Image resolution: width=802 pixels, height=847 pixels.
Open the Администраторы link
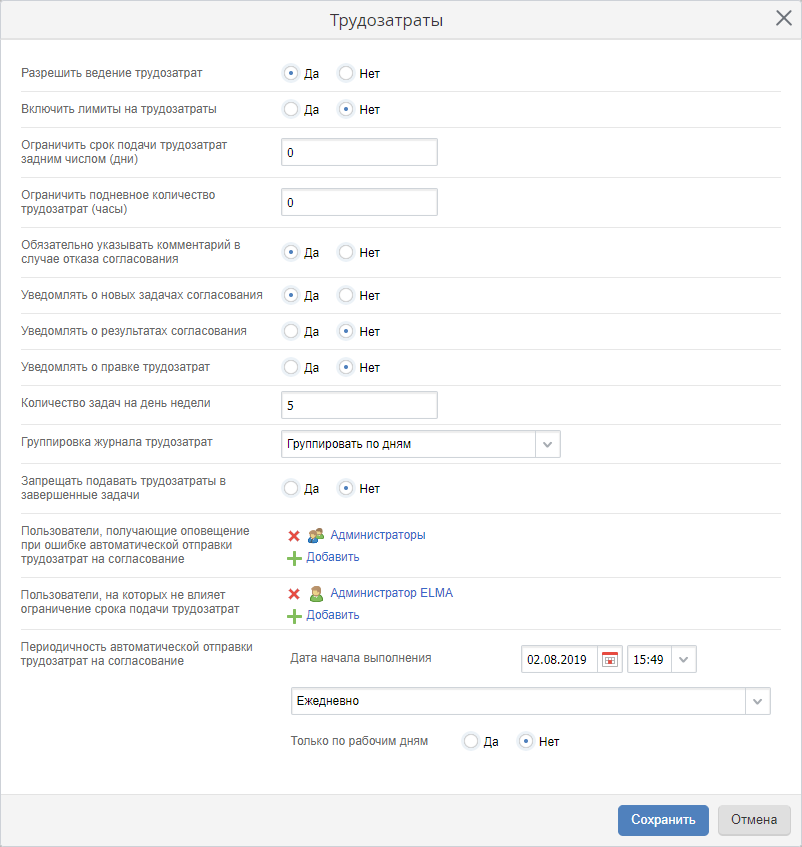pos(377,536)
